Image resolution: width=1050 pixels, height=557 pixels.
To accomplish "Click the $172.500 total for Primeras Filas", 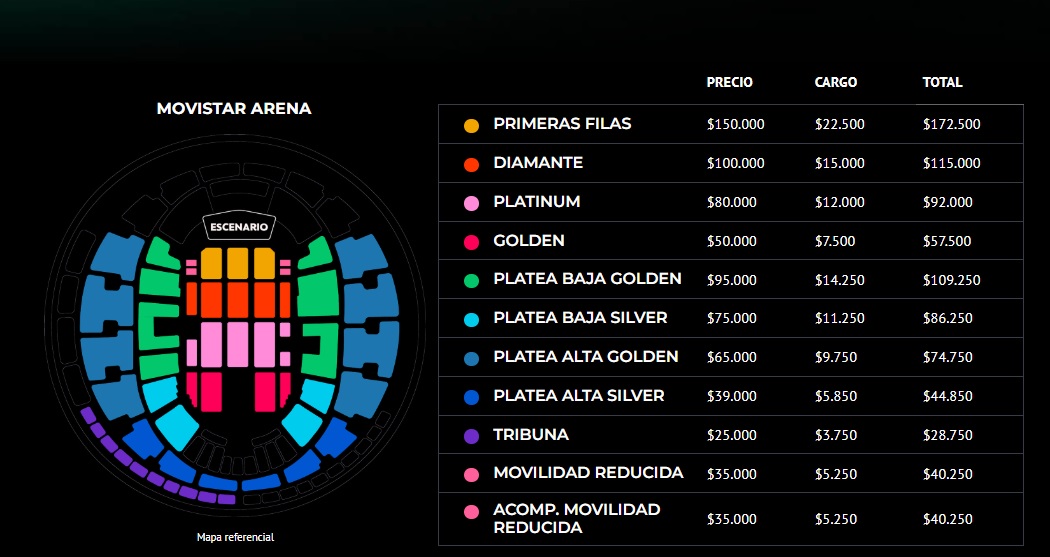I will coord(951,125).
